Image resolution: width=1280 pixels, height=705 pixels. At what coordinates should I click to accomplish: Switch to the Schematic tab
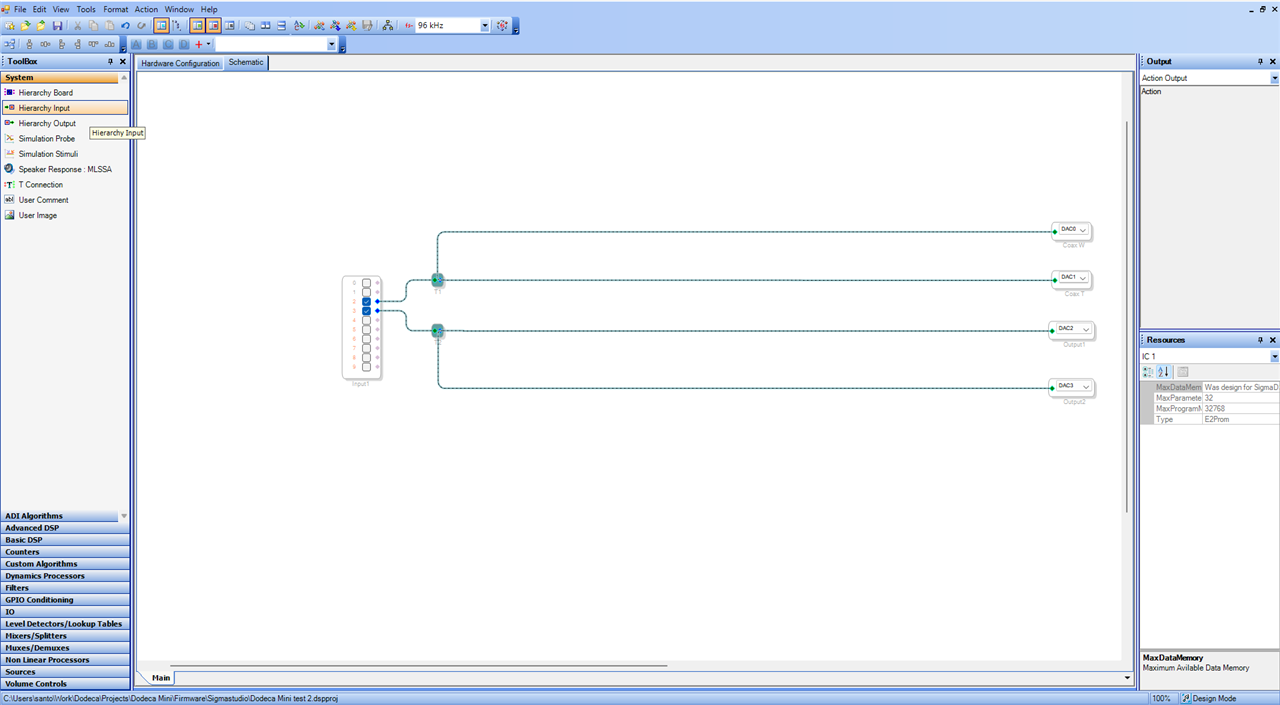246,62
